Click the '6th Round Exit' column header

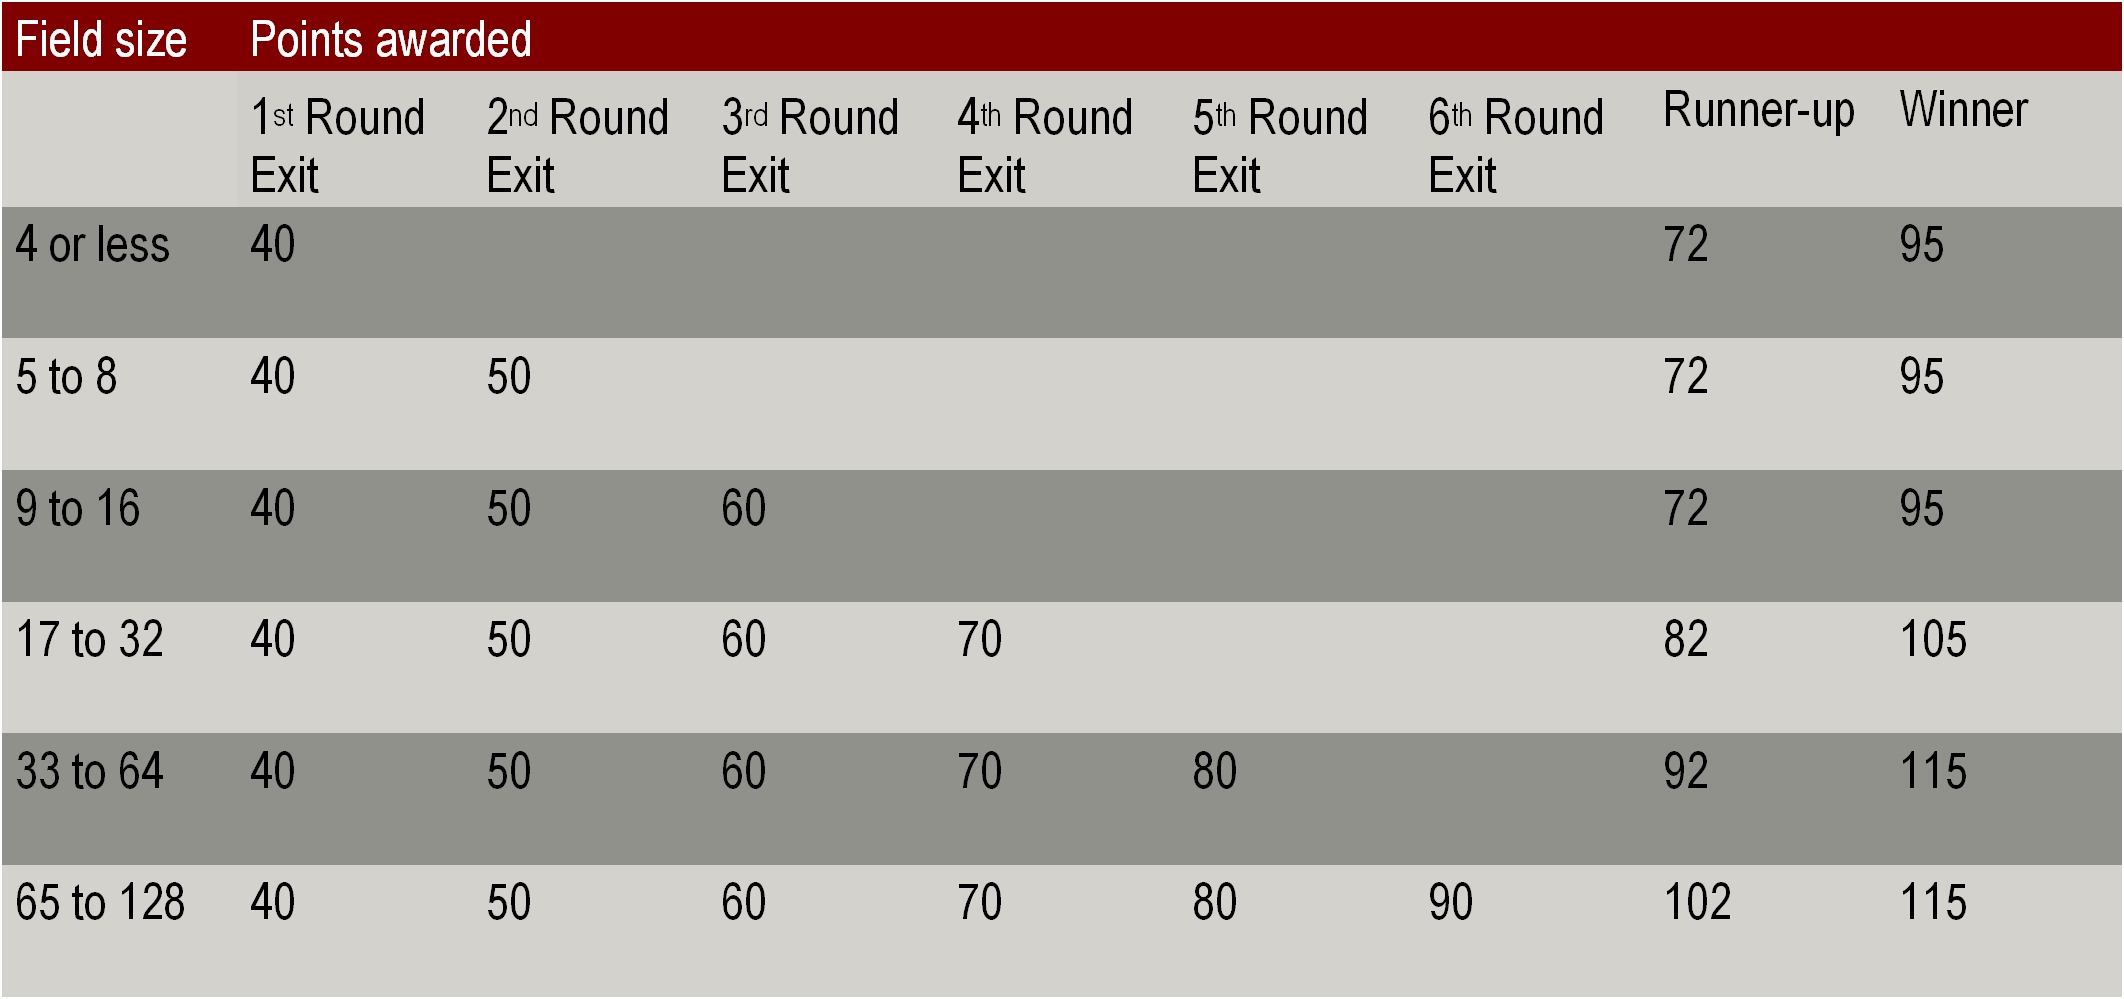pos(1515,145)
